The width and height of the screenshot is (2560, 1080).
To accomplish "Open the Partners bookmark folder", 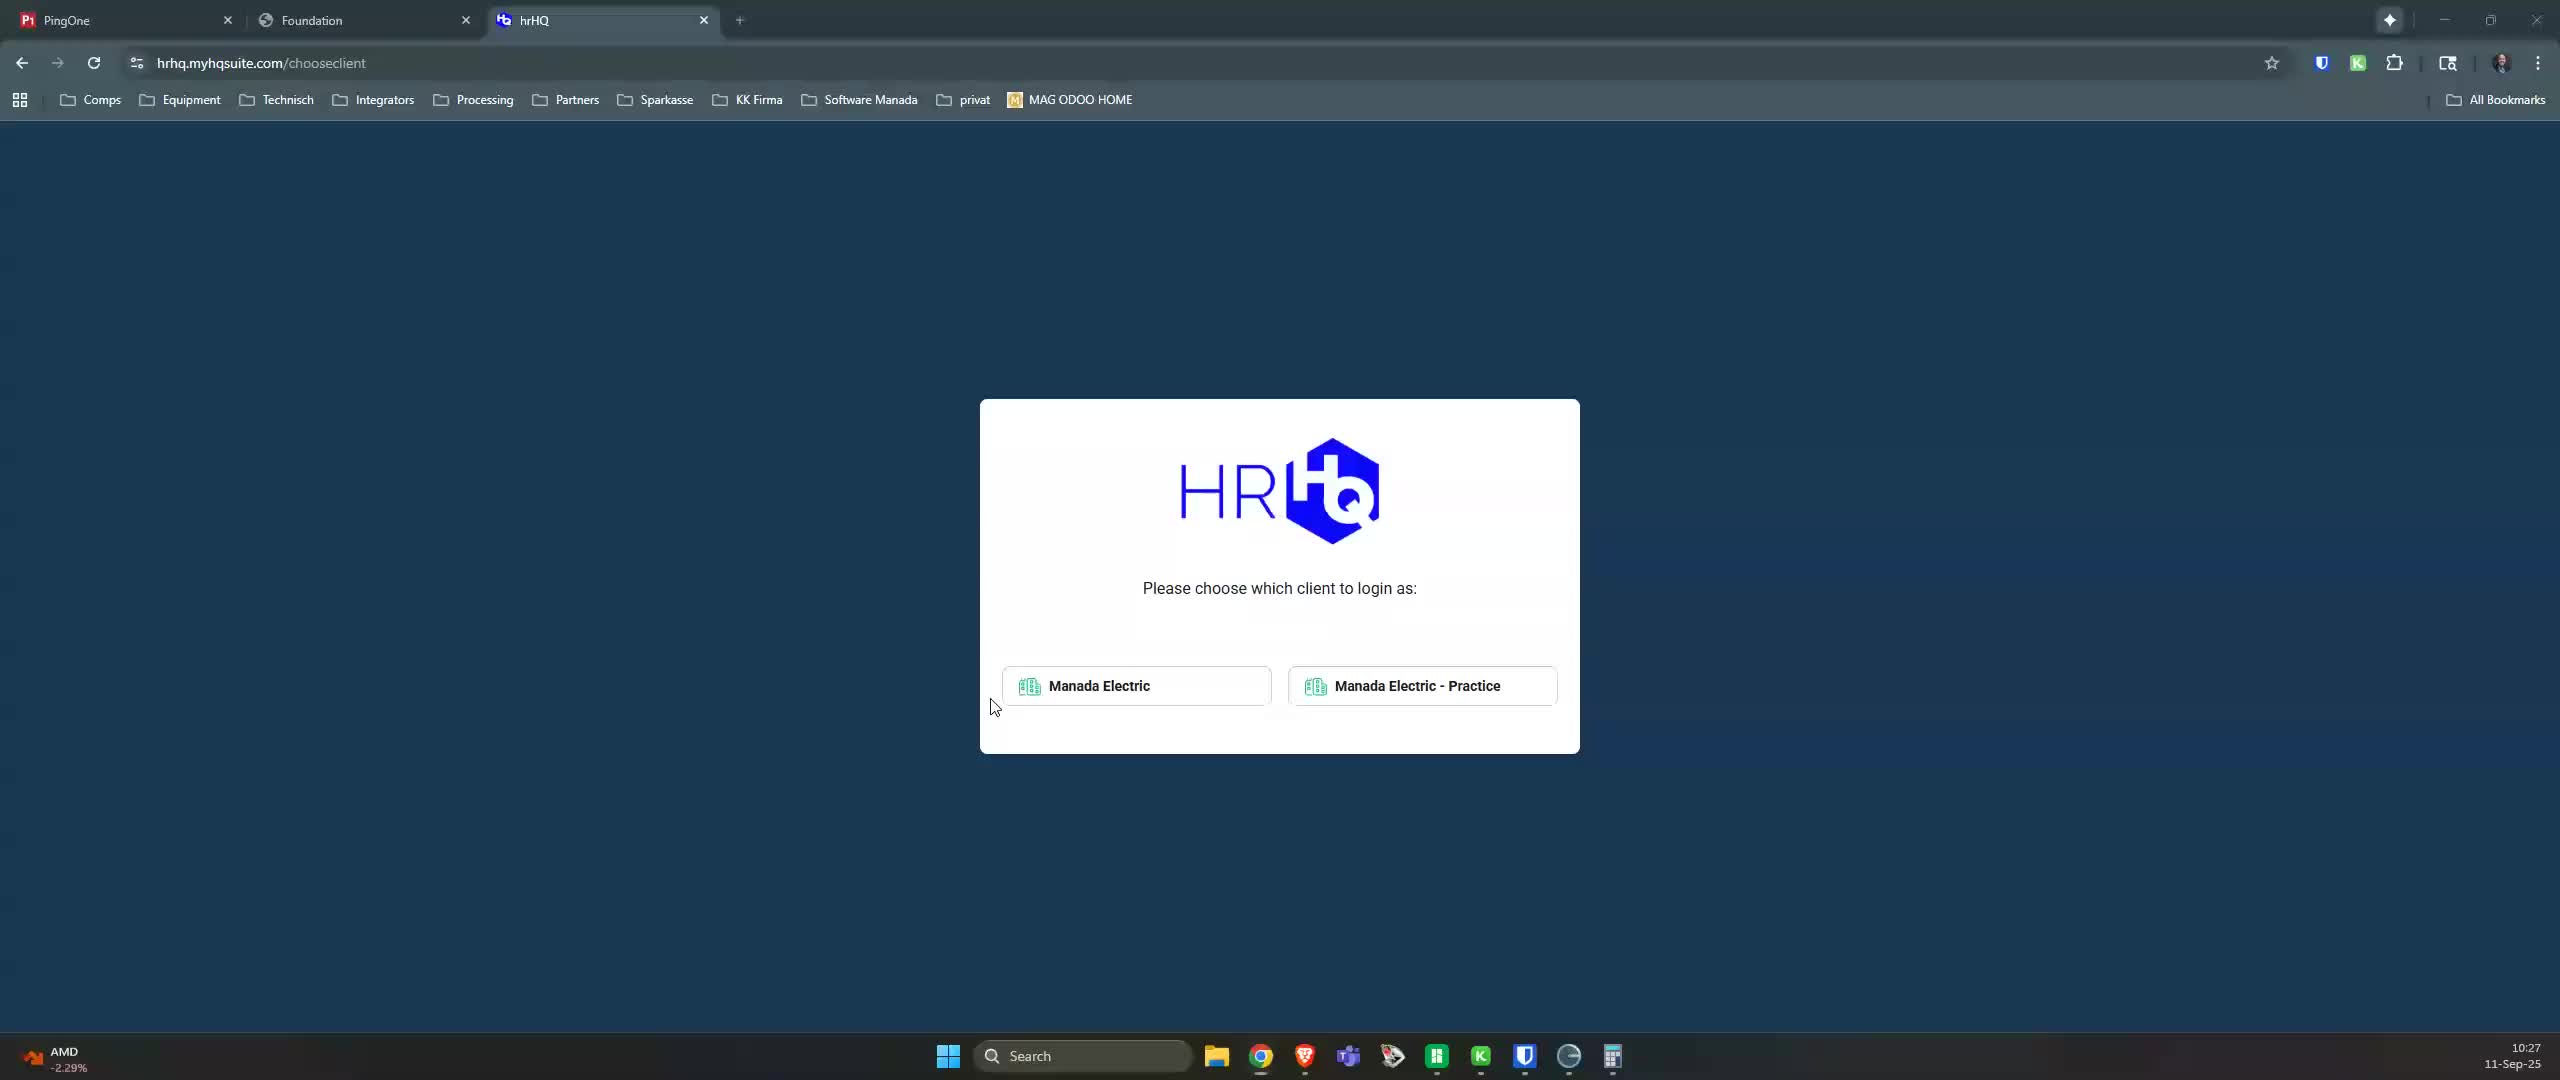I will pos(566,100).
